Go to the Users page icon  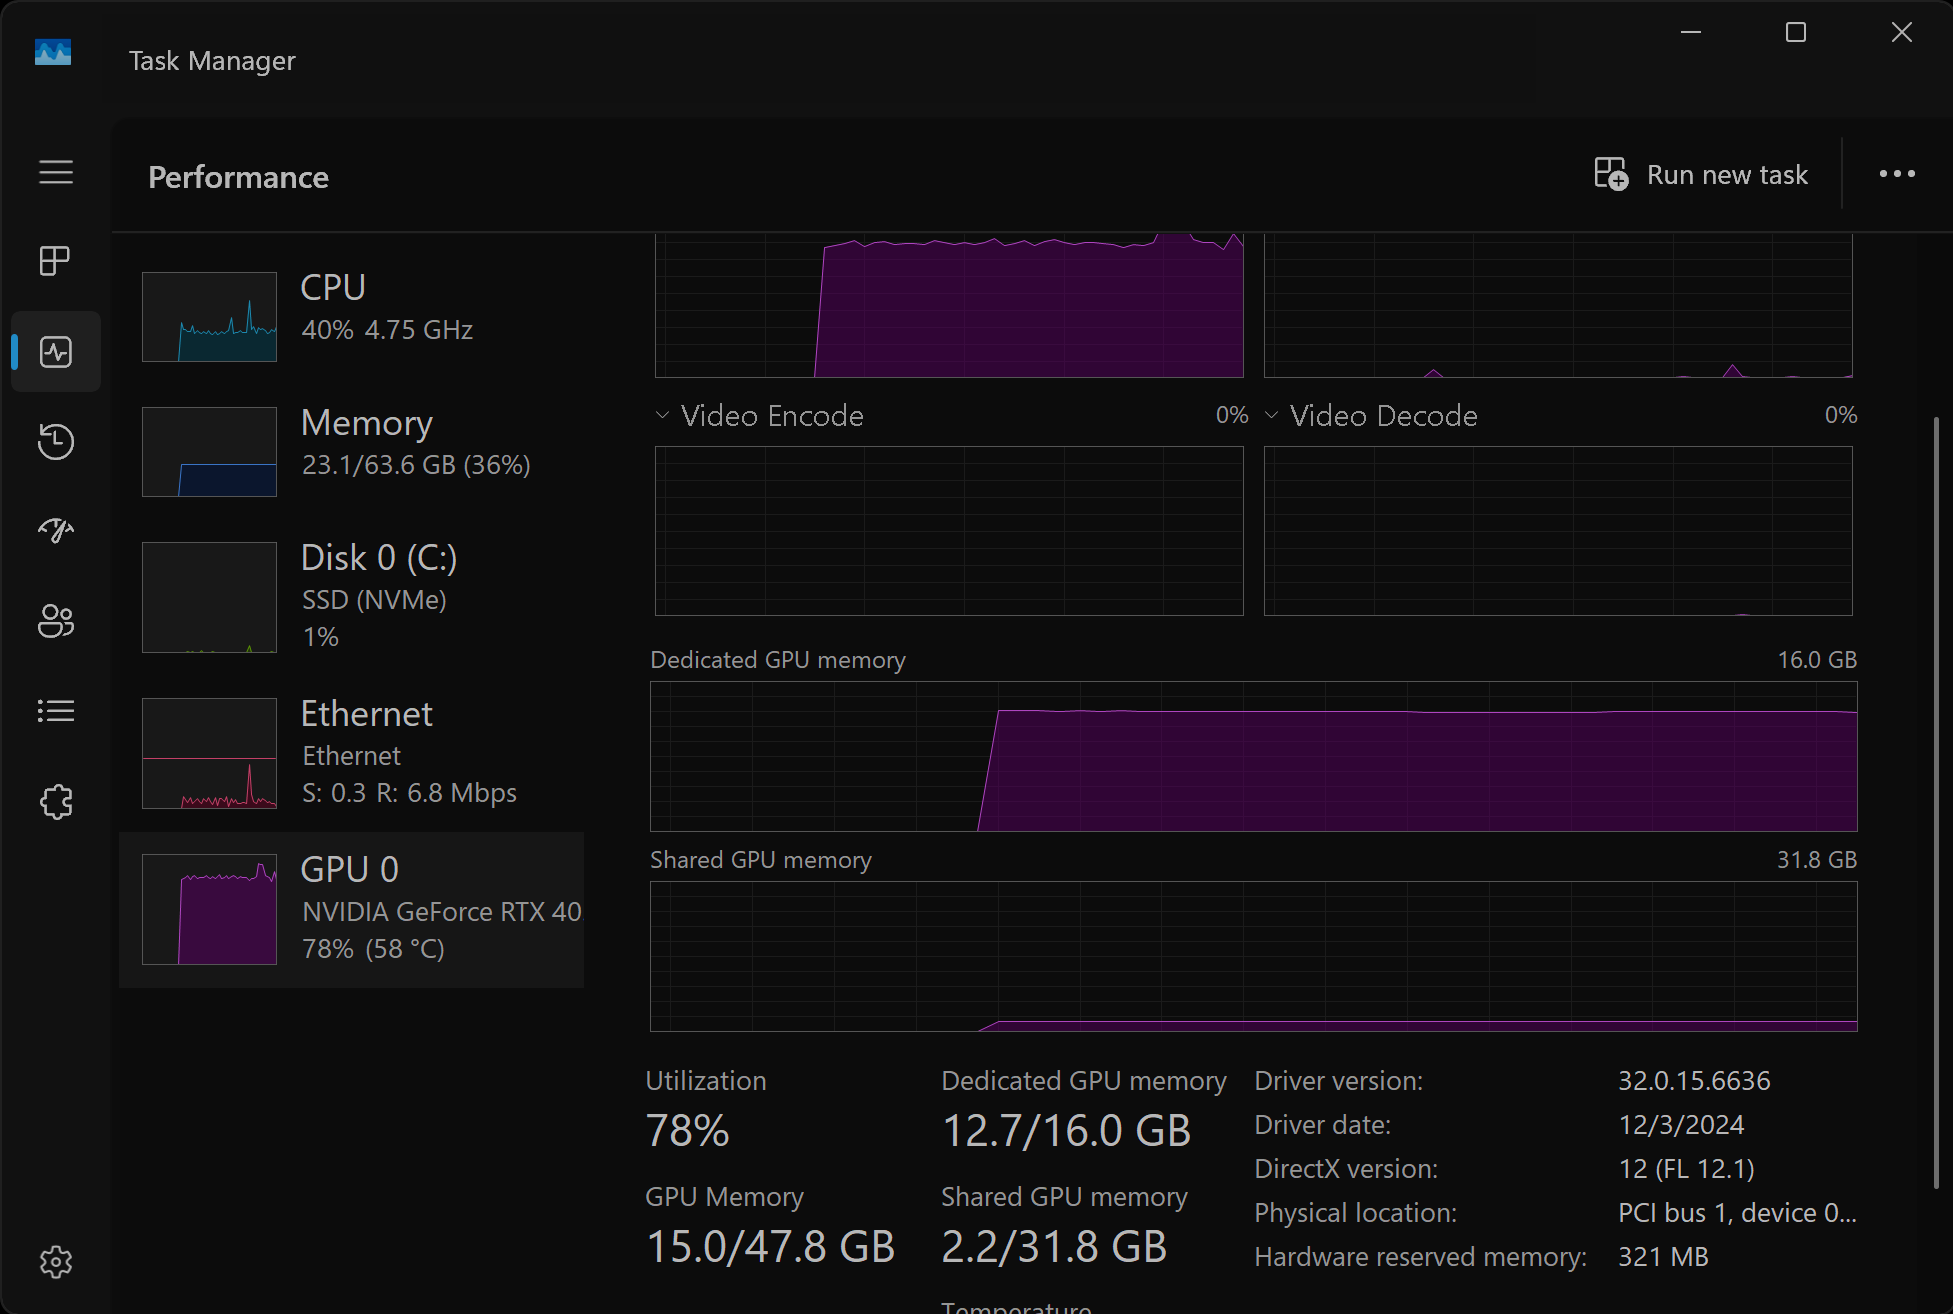coord(56,621)
